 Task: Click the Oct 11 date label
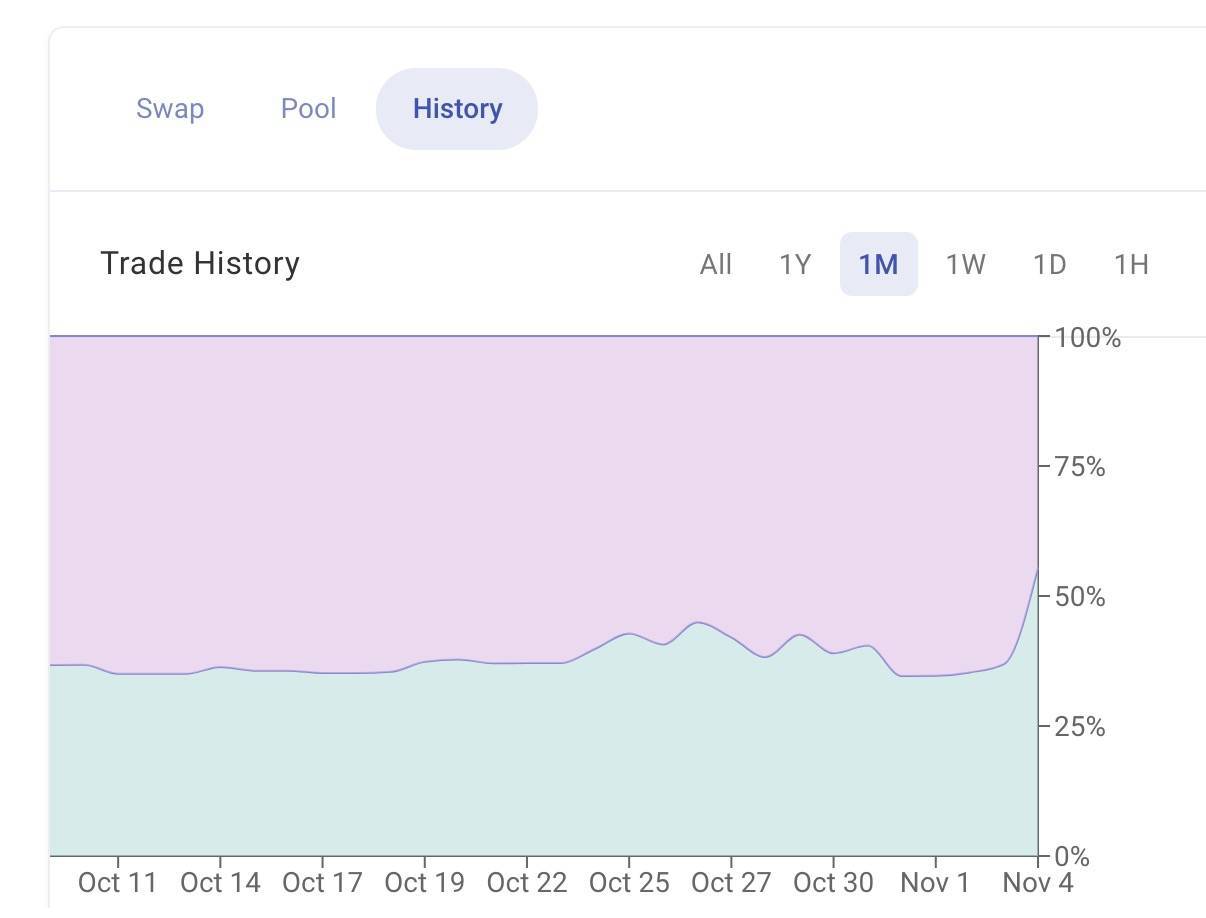(x=118, y=883)
